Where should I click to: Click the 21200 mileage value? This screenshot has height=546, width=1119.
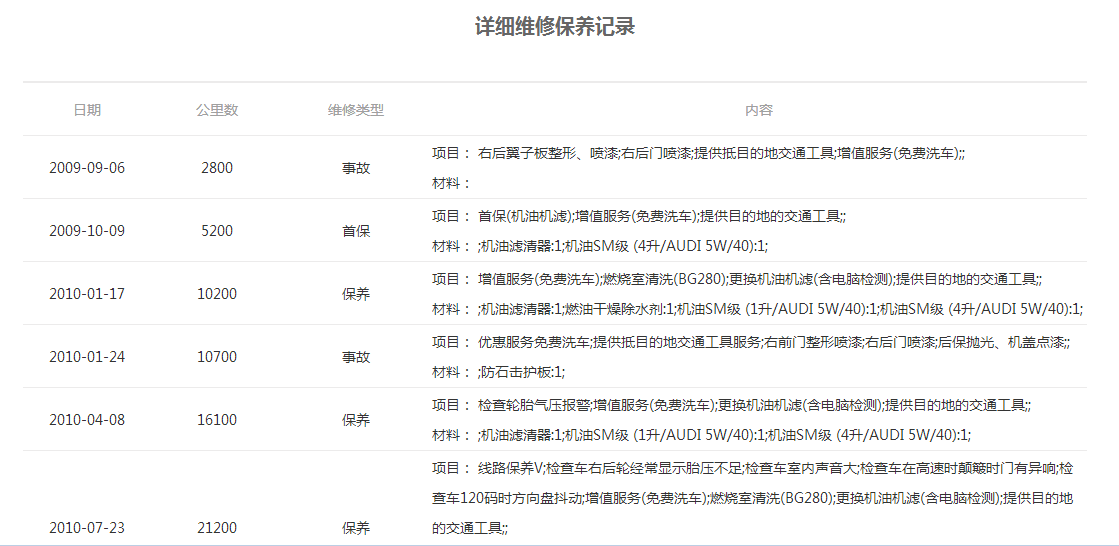pos(217,527)
